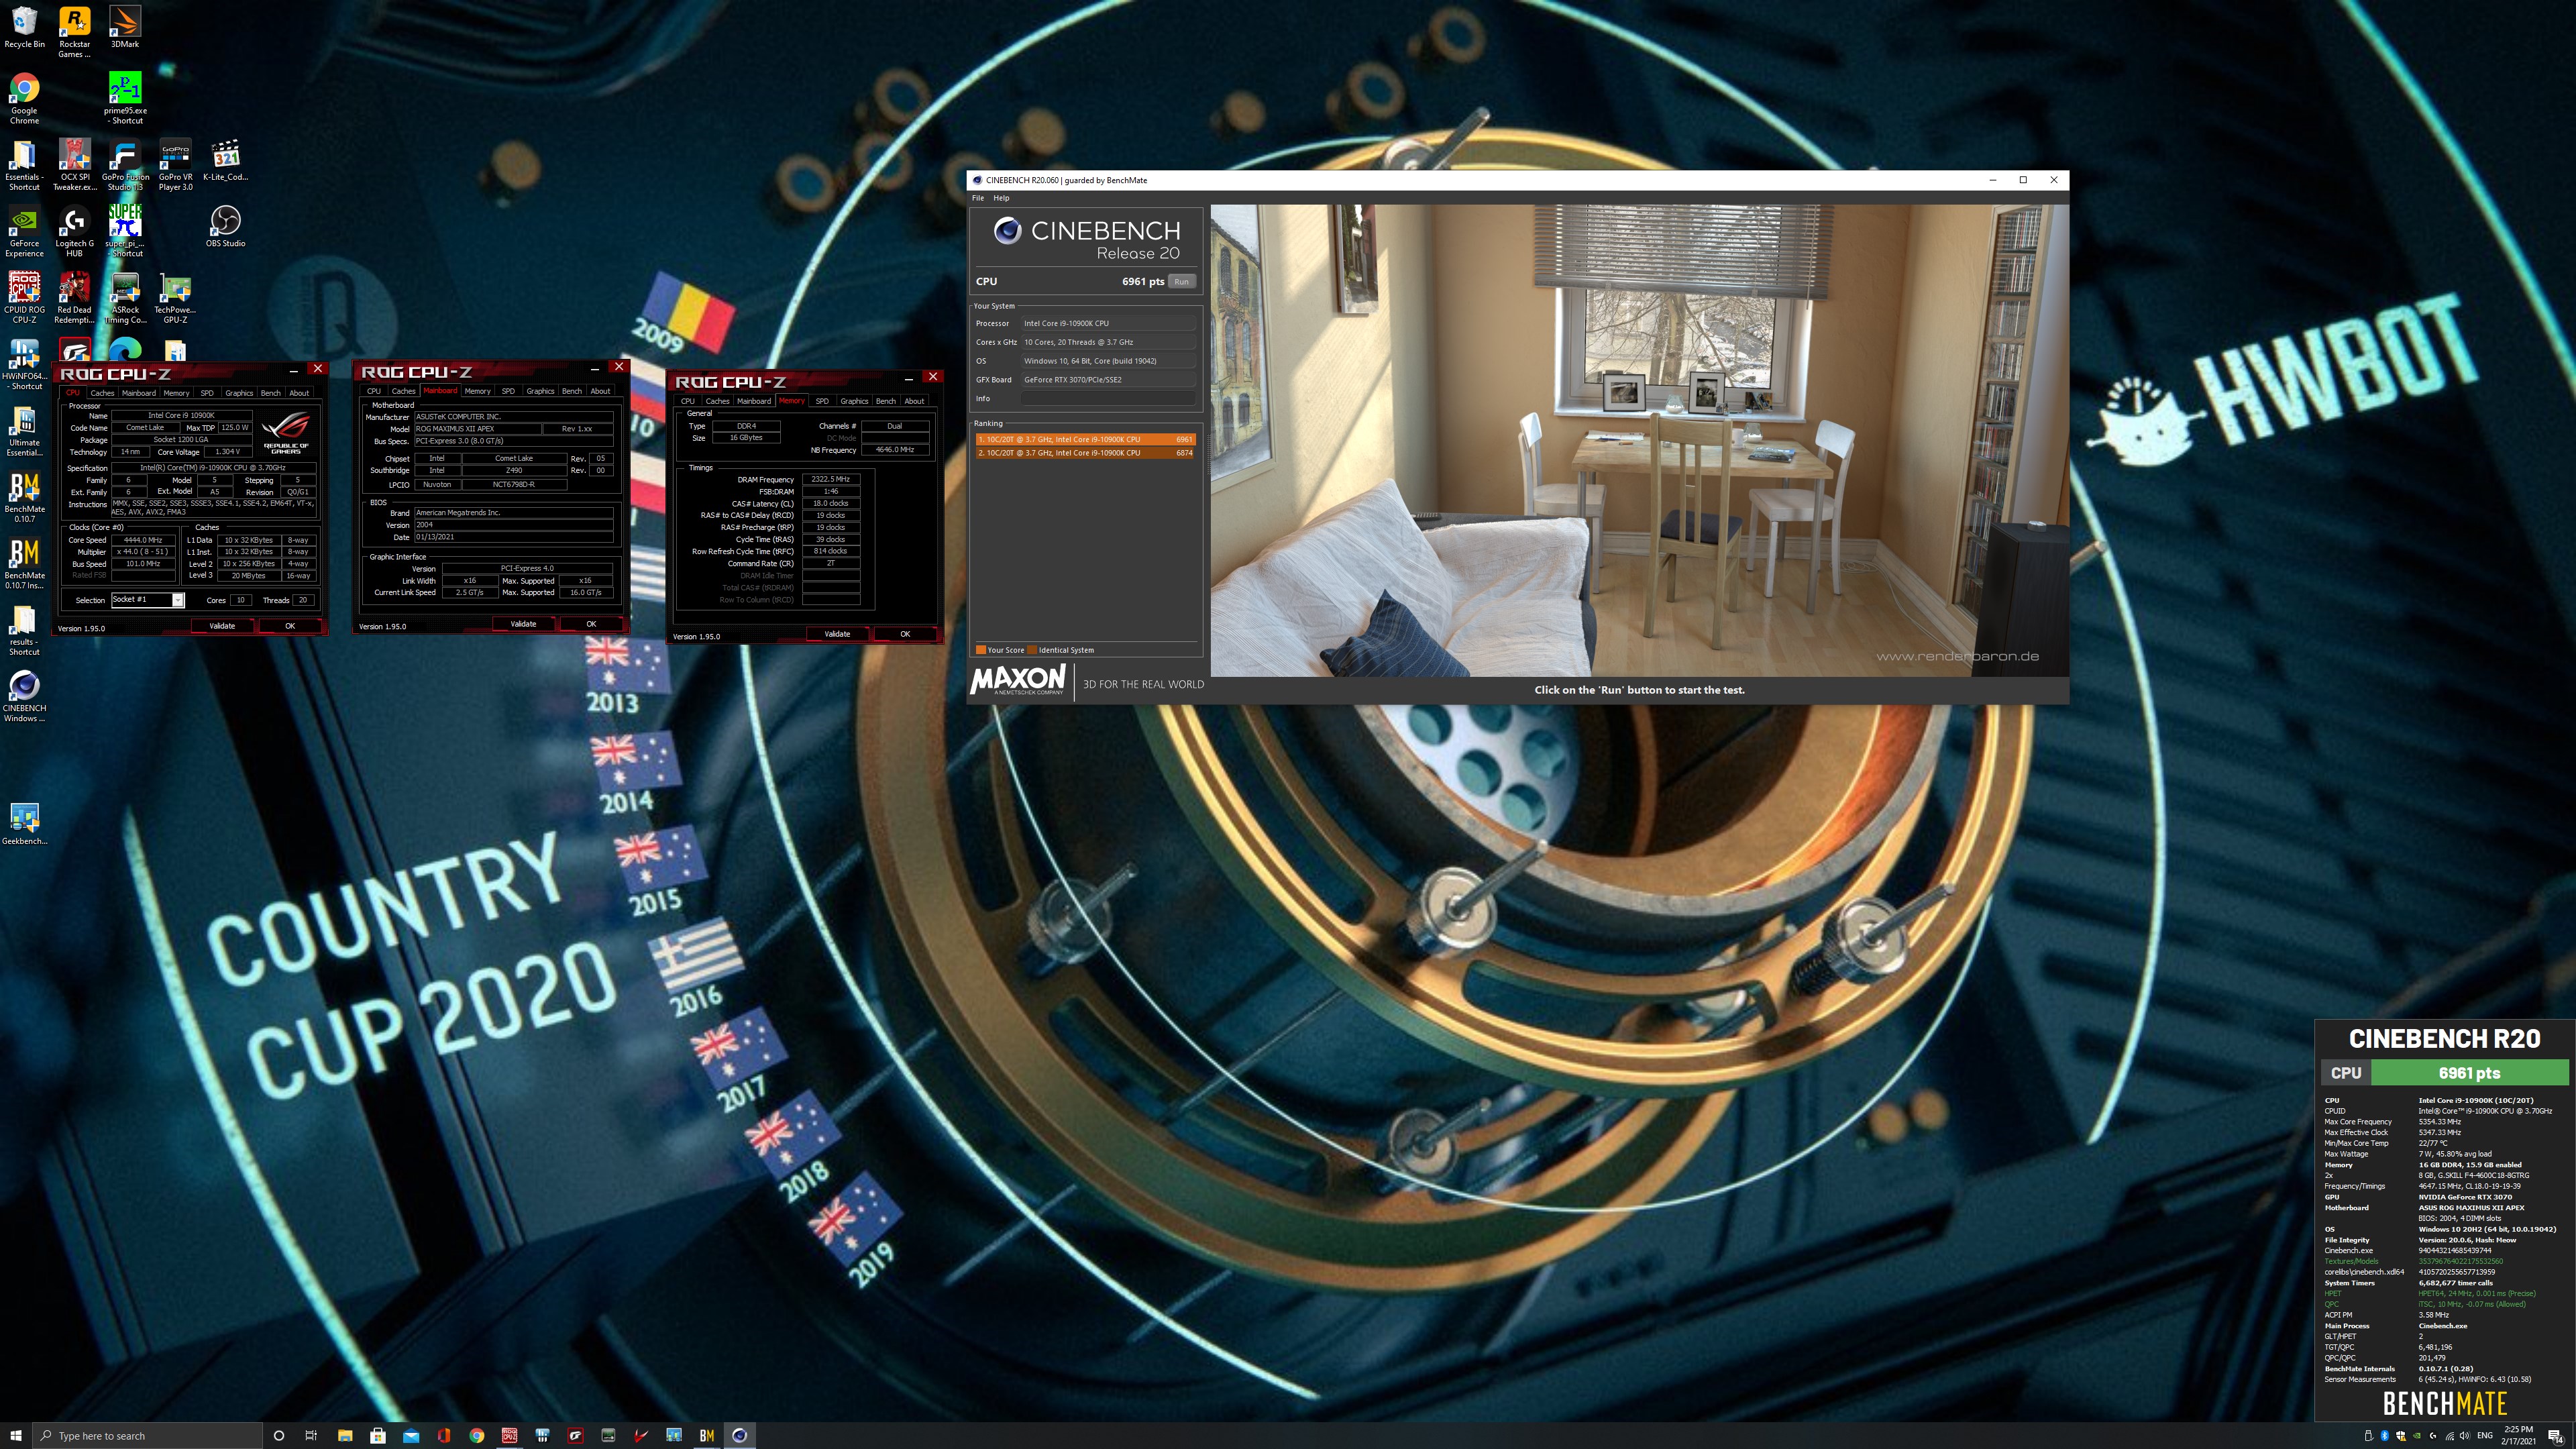
Task: Open Cortana circle in taskbar
Action: pyautogui.click(x=279, y=1435)
